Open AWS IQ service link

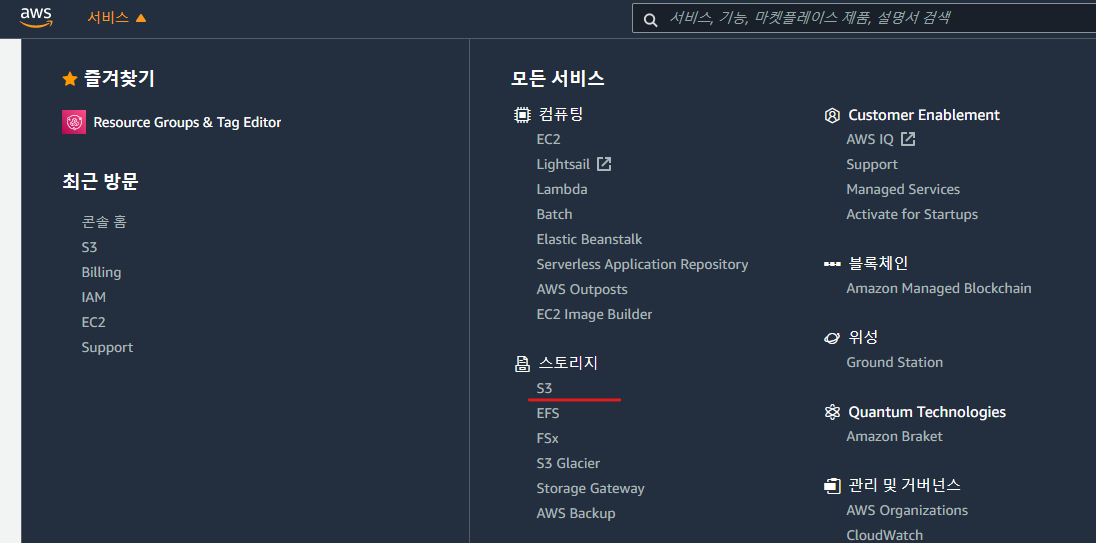point(870,139)
